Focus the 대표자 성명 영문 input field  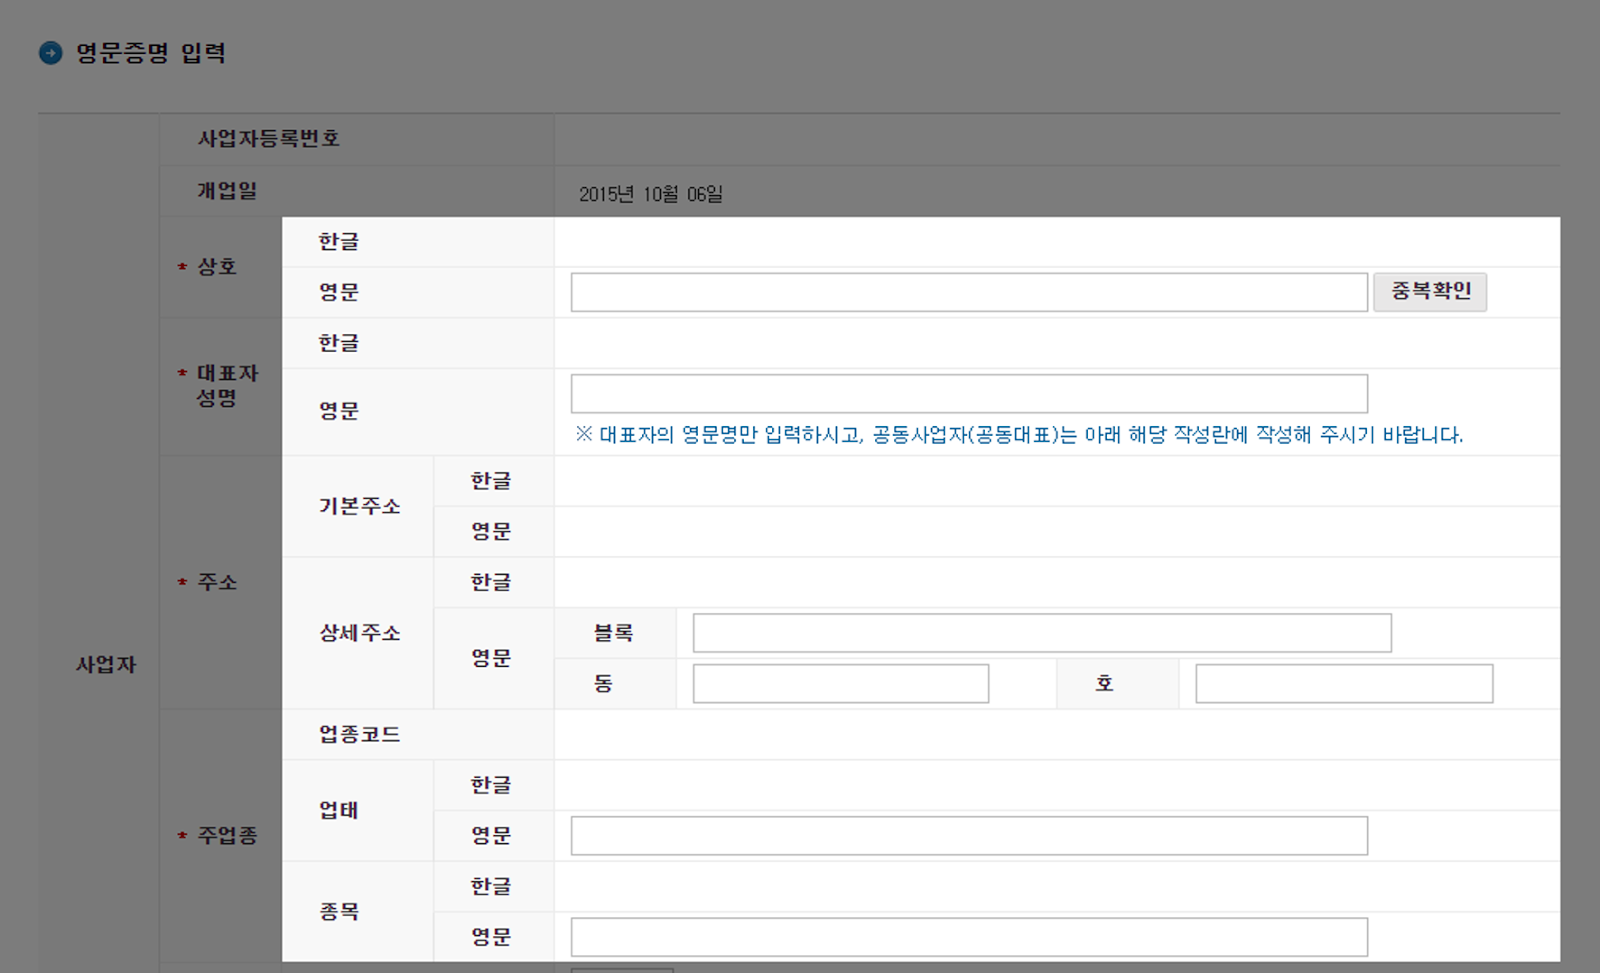[x=969, y=393]
